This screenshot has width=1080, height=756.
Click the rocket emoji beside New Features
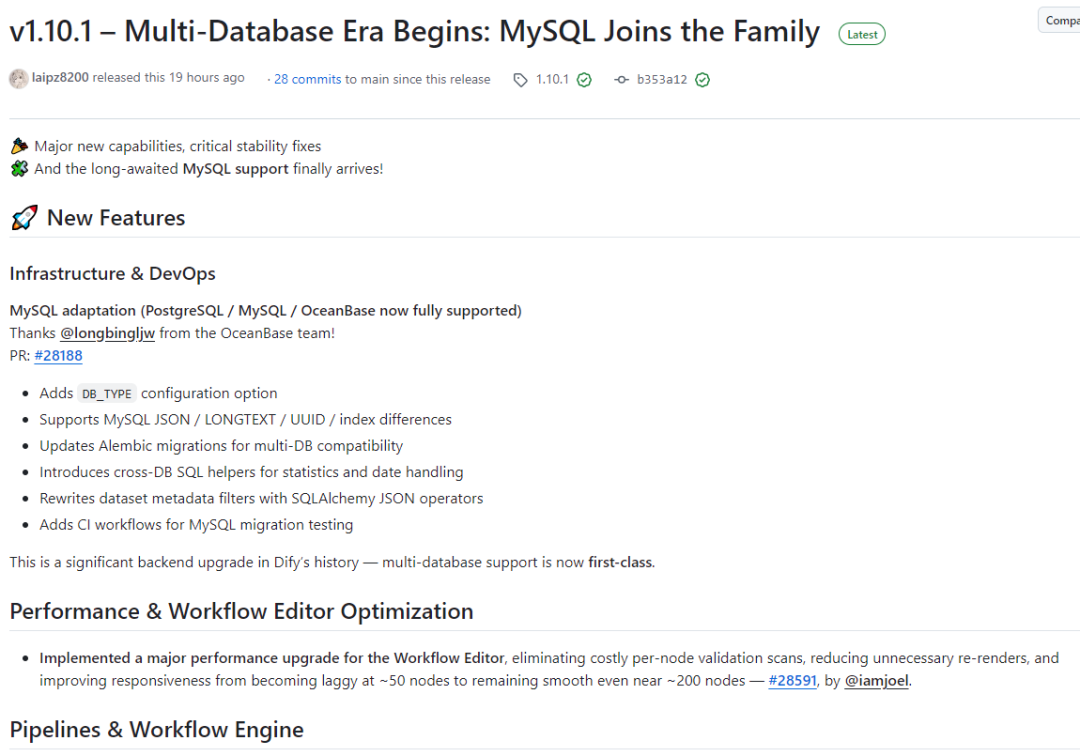pyautogui.click(x=25, y=218)
